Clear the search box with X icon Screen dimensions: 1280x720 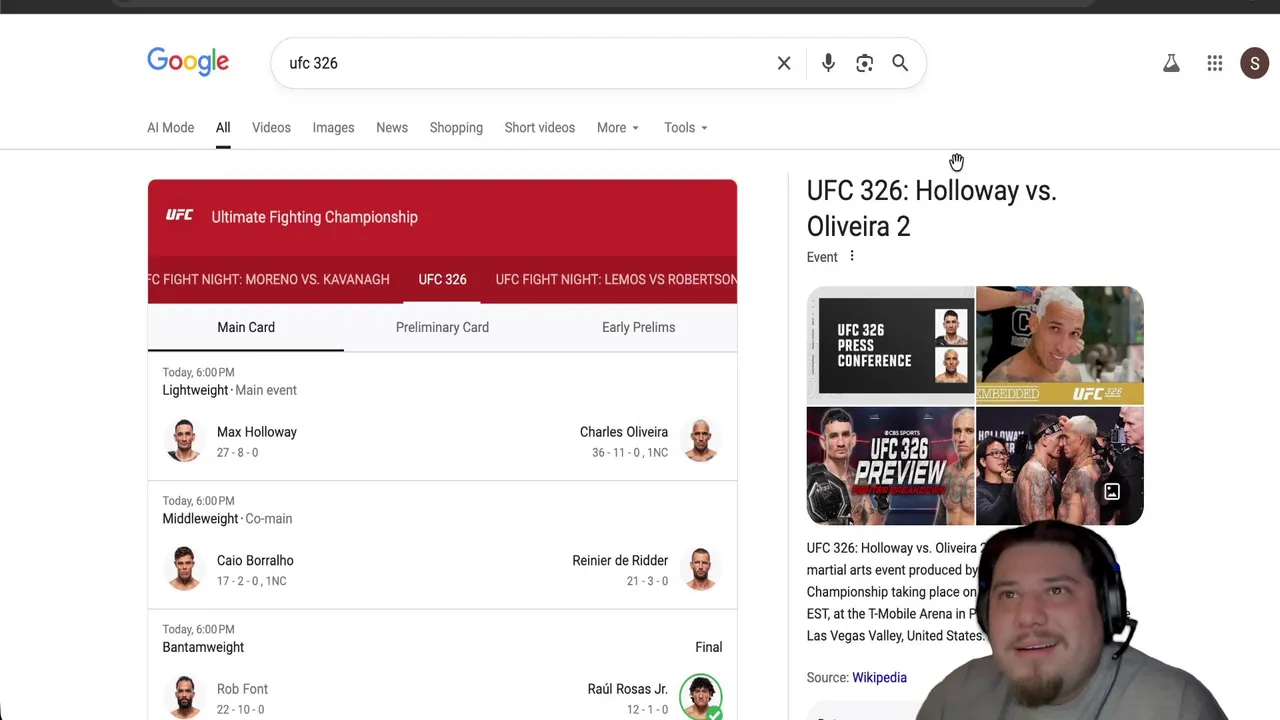pos(784,63)
